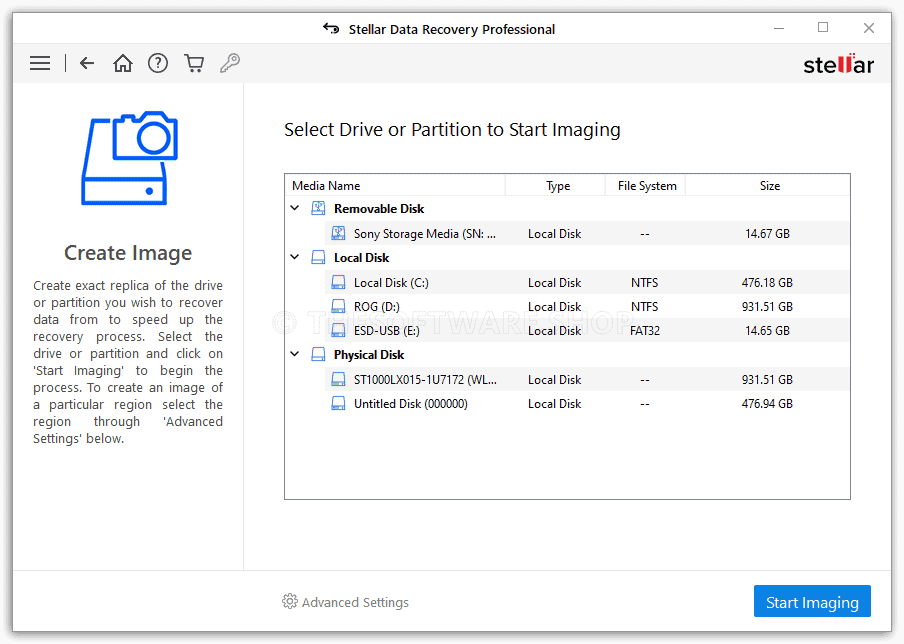The height and width of the screenshot is (644, 904).
Task: Start Imaging the selected drive
Action: click(812, 602)
